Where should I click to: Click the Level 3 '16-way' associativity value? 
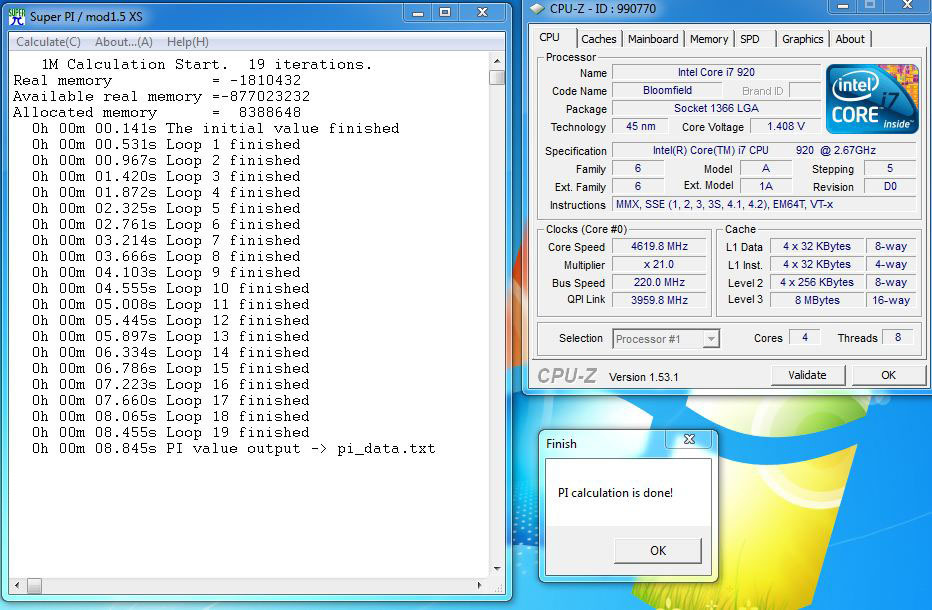click(890, 300)
